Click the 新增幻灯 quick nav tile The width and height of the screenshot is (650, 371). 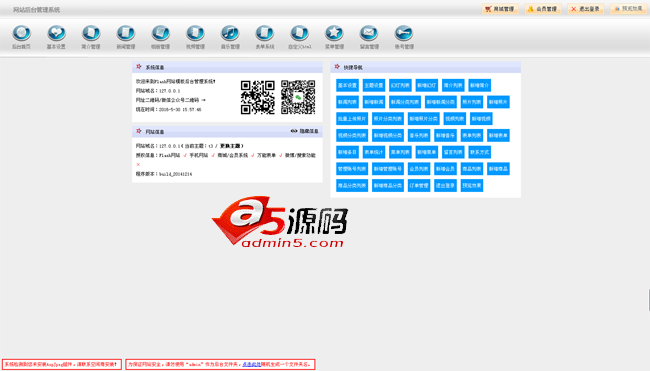(427, 85)
